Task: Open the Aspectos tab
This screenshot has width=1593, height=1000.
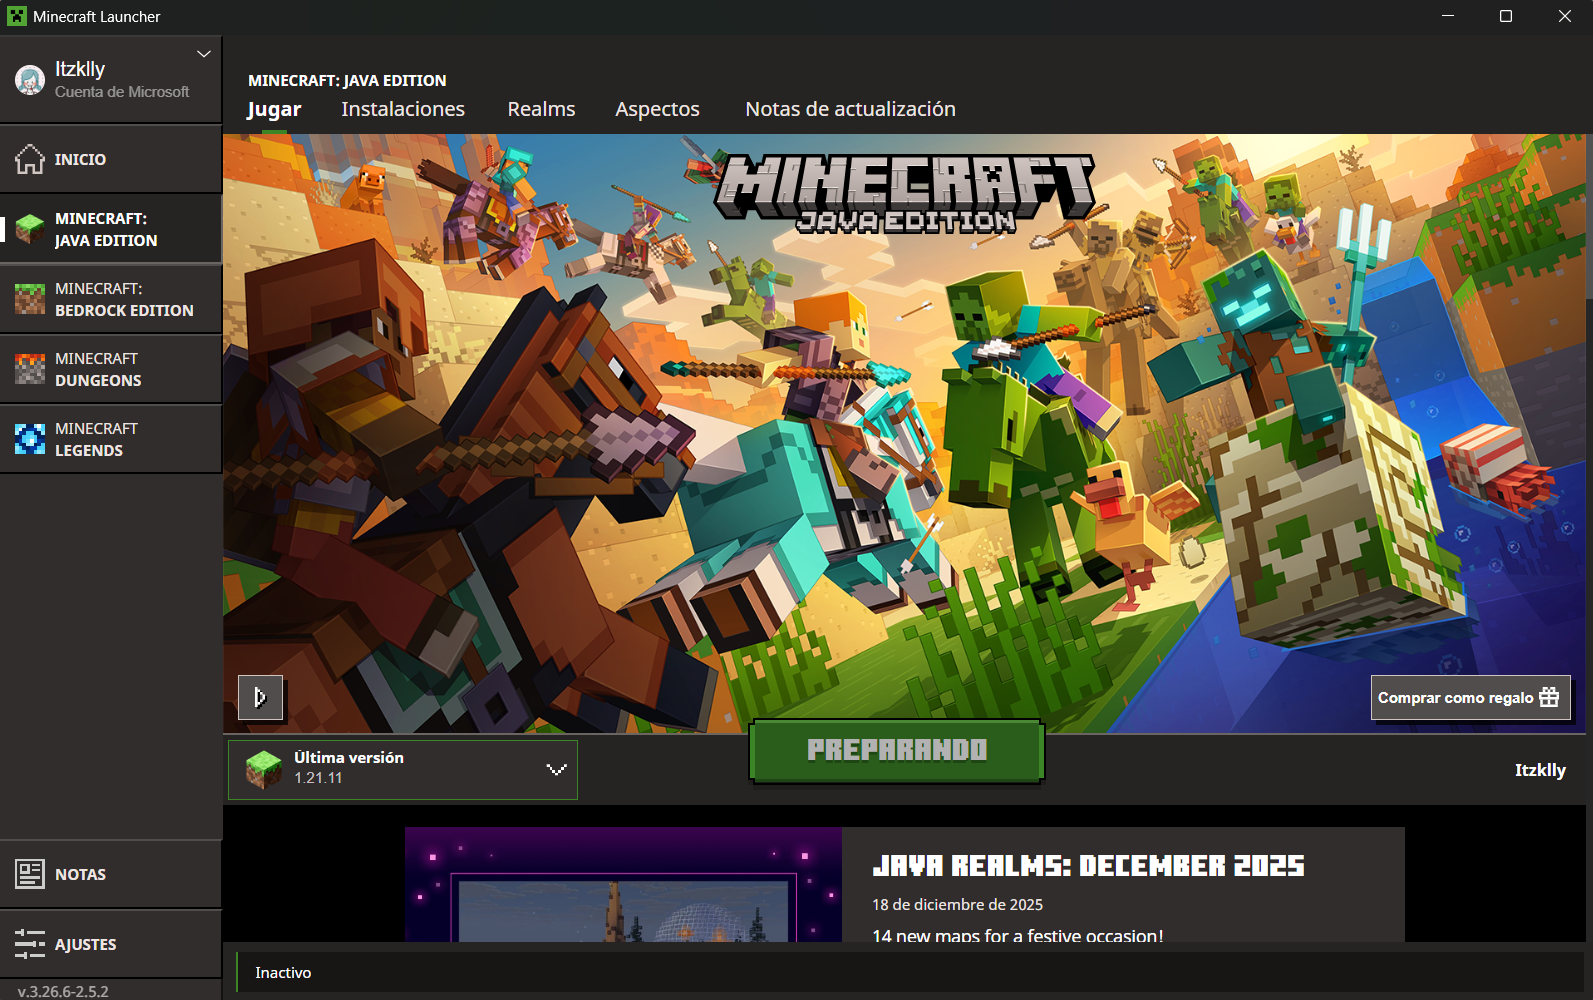Action: [657, 109]
